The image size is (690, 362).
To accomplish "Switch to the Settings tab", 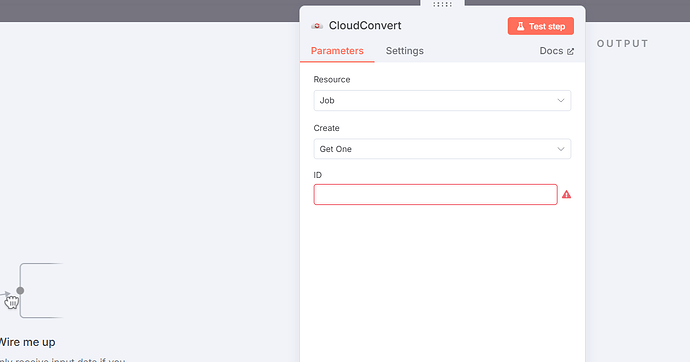I will click(404, 51).
